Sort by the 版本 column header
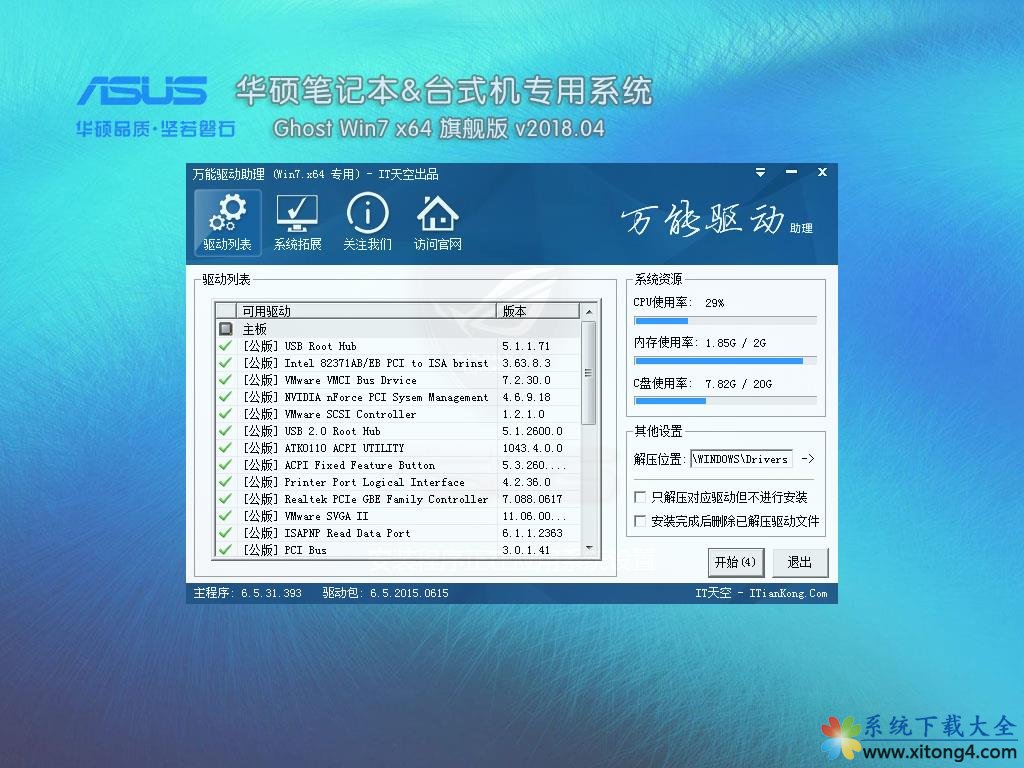Image resolution: width=1024 pixels, height=768 pixels. tap(537, 311)
